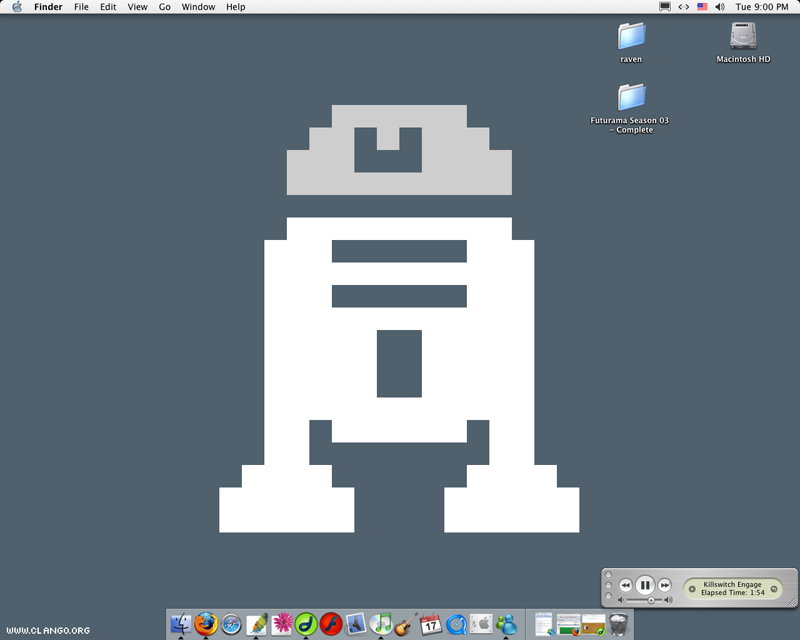The width and height of the screenshot is (800, 640).
Task: Open the Apple menu
Action: (x=16, y=7)
